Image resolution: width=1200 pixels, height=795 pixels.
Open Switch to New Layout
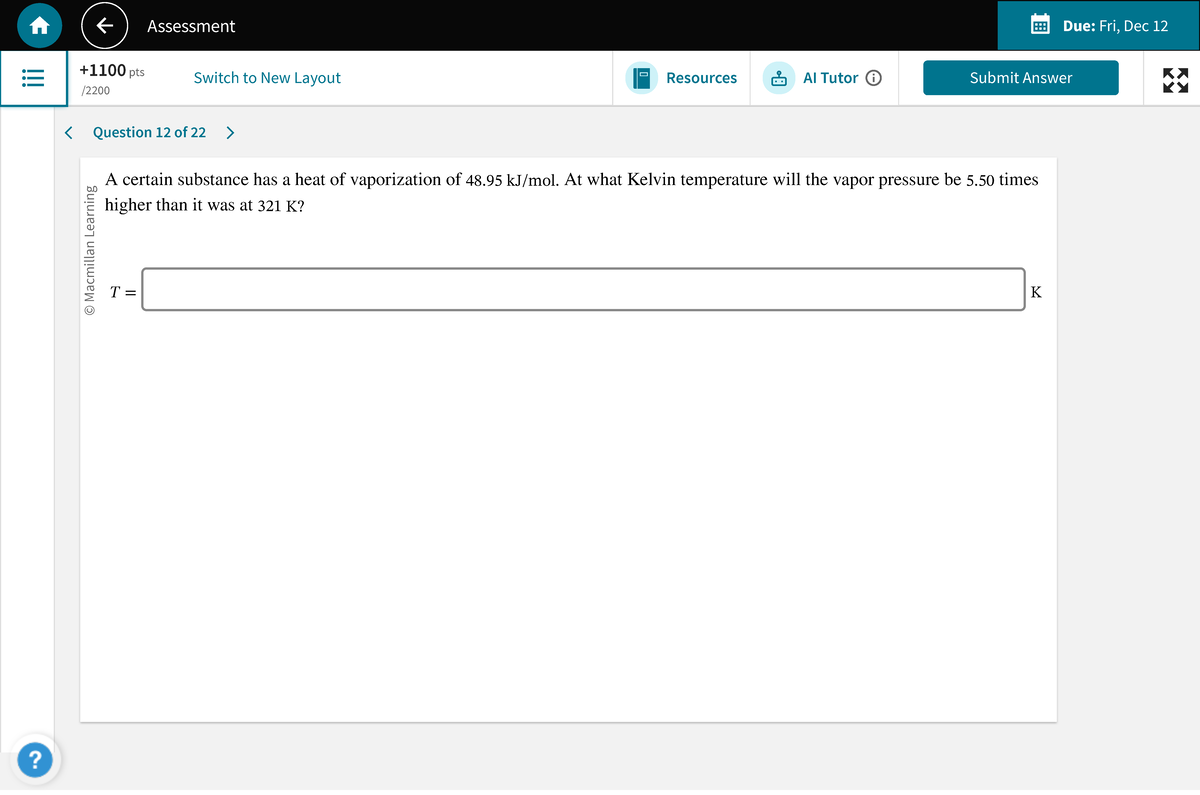[x=267, y=77]
